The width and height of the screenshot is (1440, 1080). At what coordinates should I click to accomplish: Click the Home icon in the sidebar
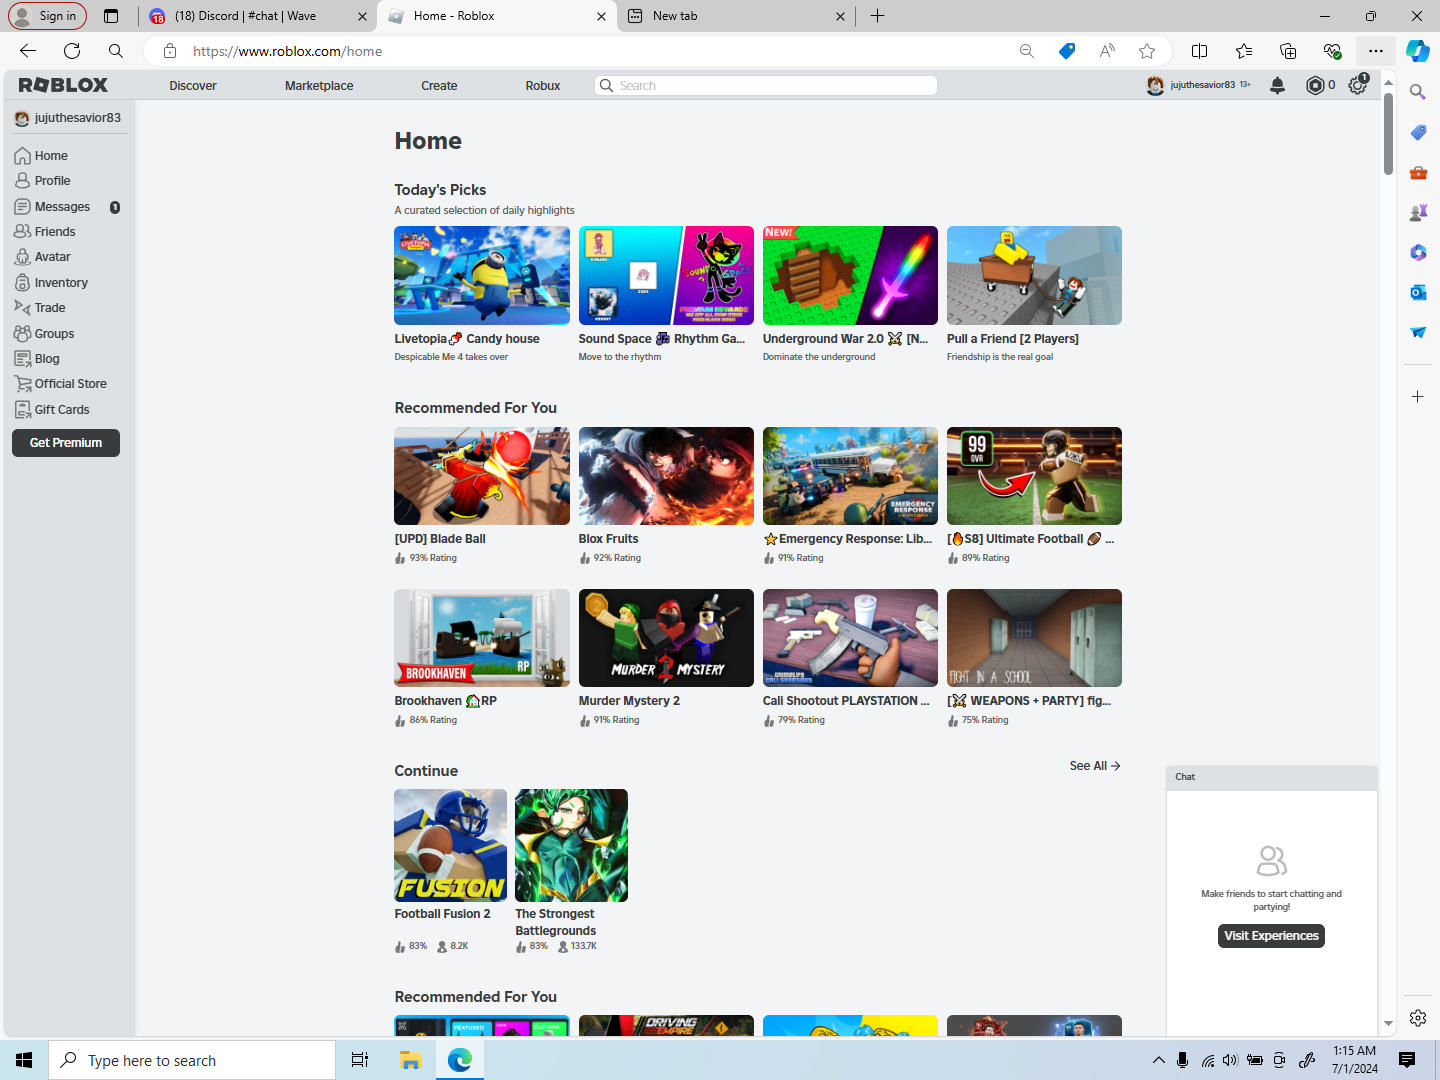(22, 156)
